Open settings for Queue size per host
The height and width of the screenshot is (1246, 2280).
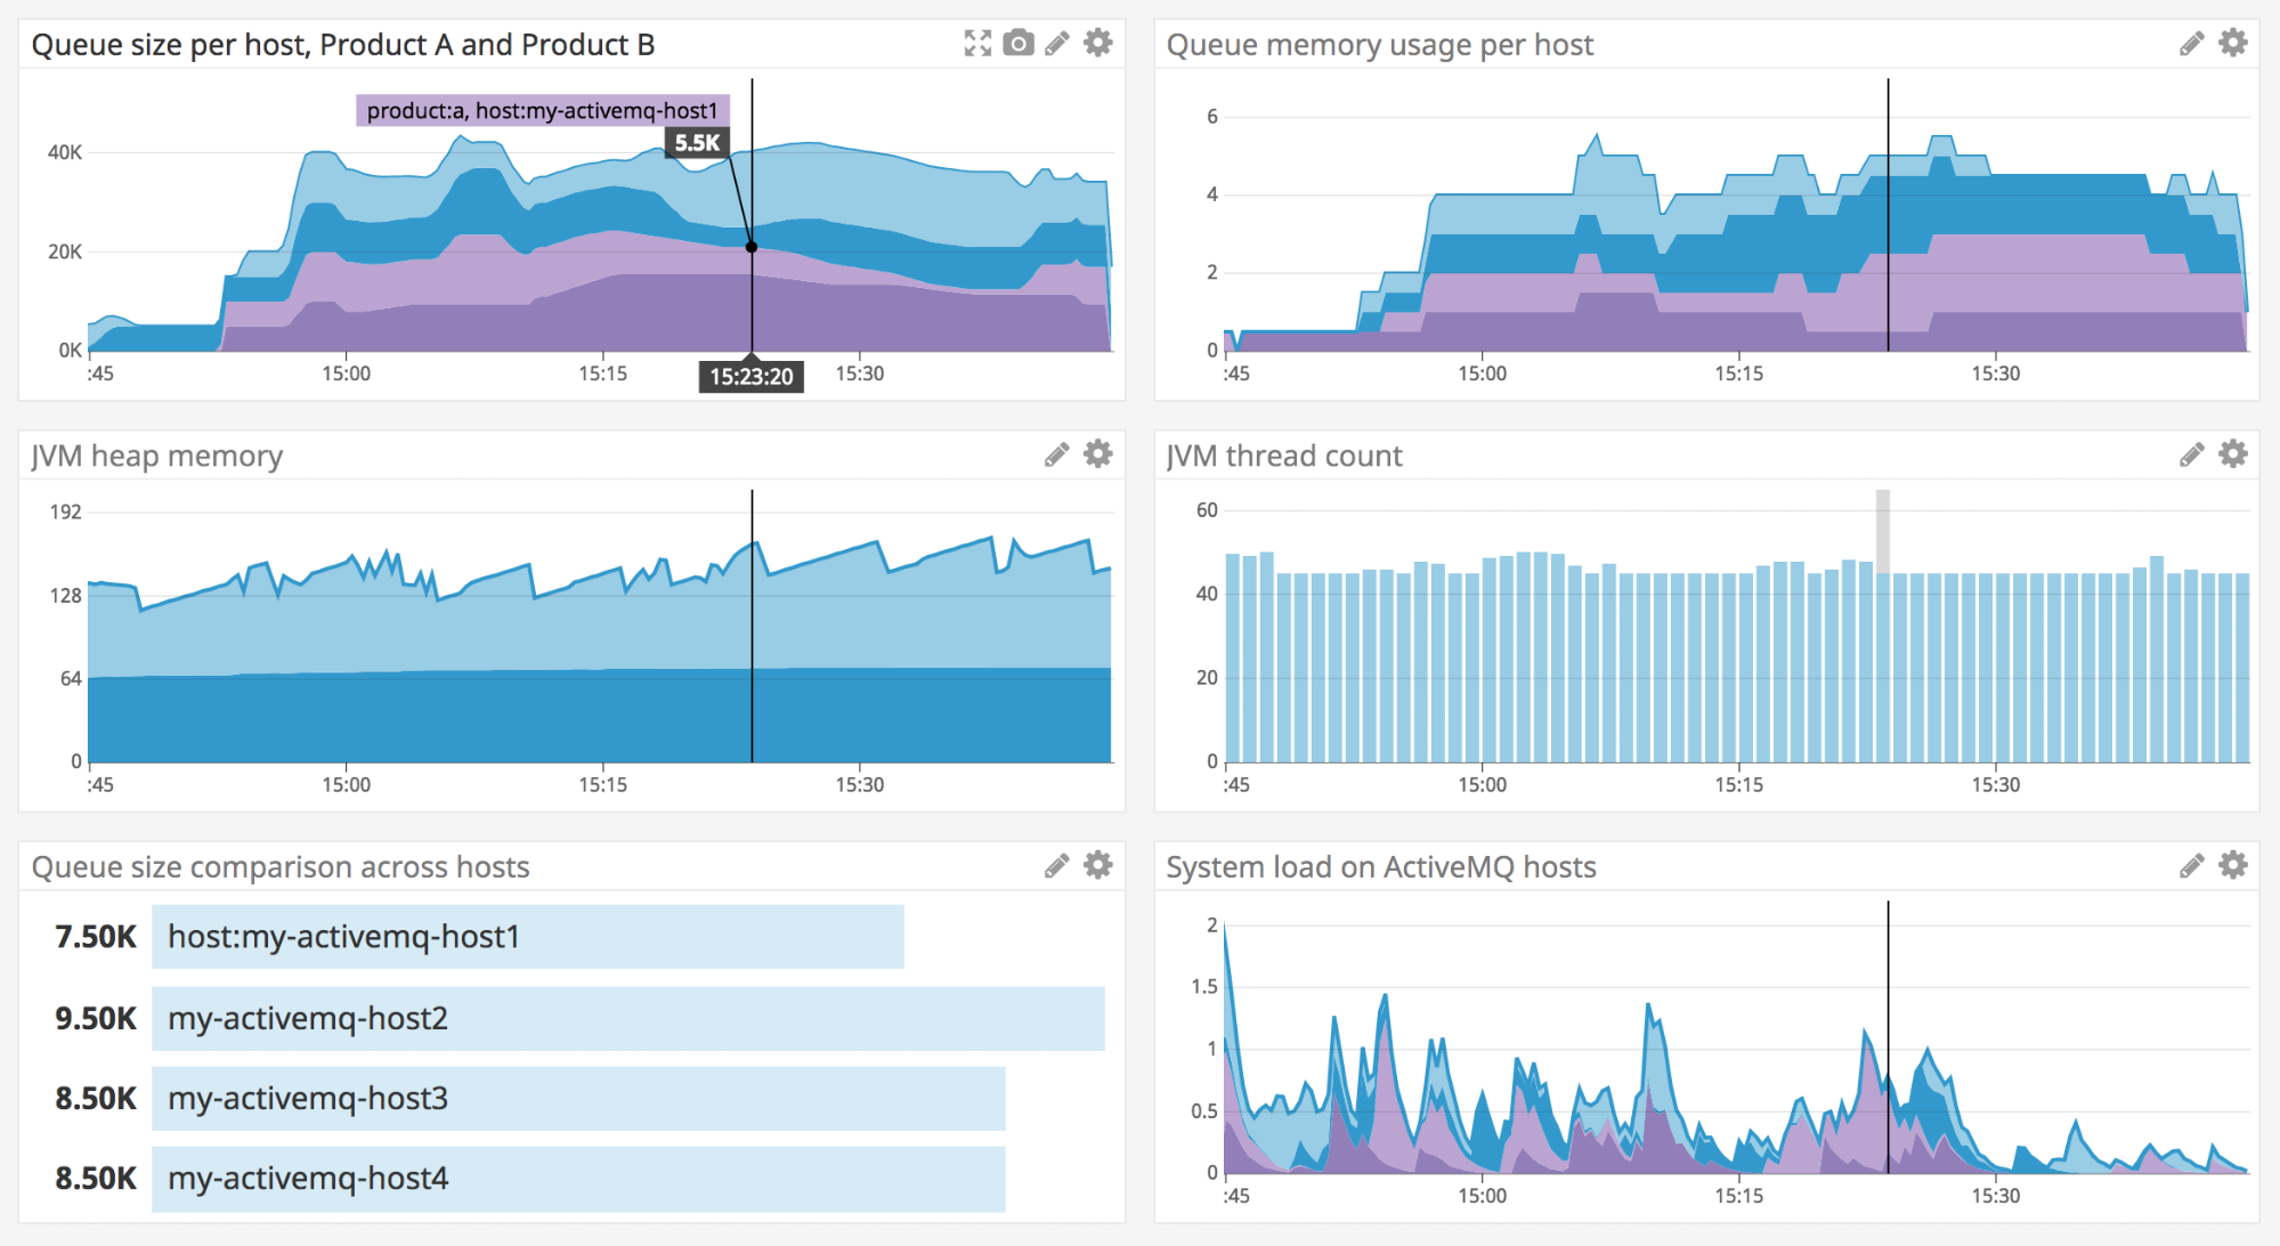pos(1097,42)
